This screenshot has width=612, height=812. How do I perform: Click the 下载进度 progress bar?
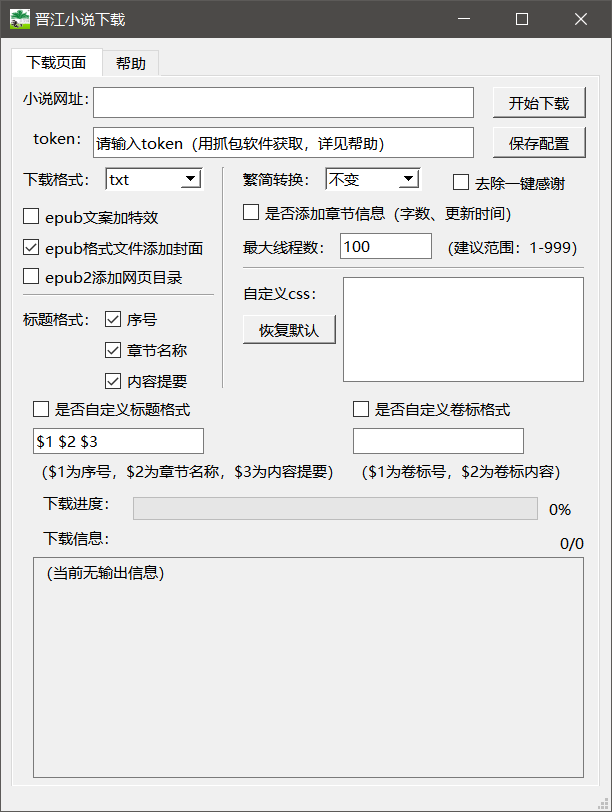pyautogui.click(x=336, y=509)
